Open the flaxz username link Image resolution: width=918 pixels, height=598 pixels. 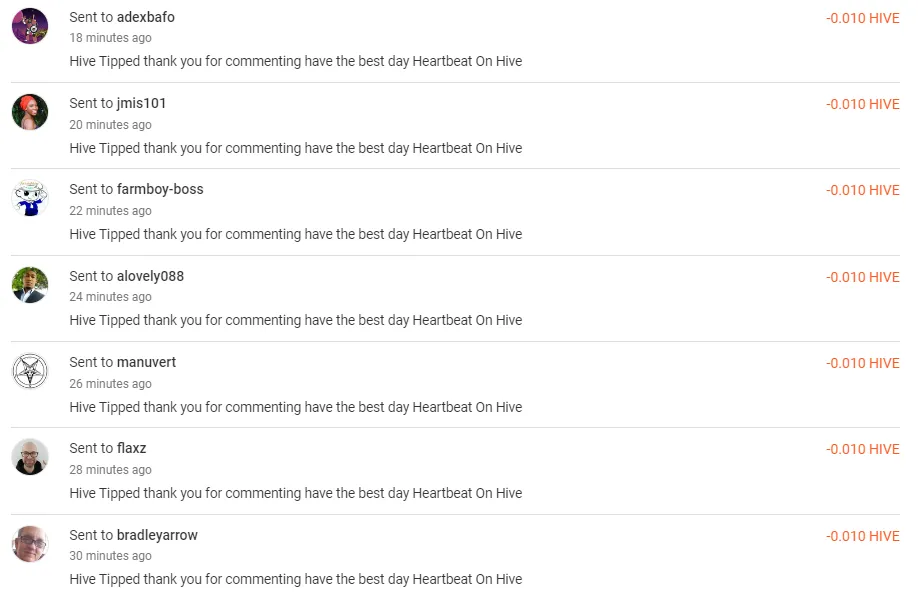pyautogui.click(x=132, y=448)
